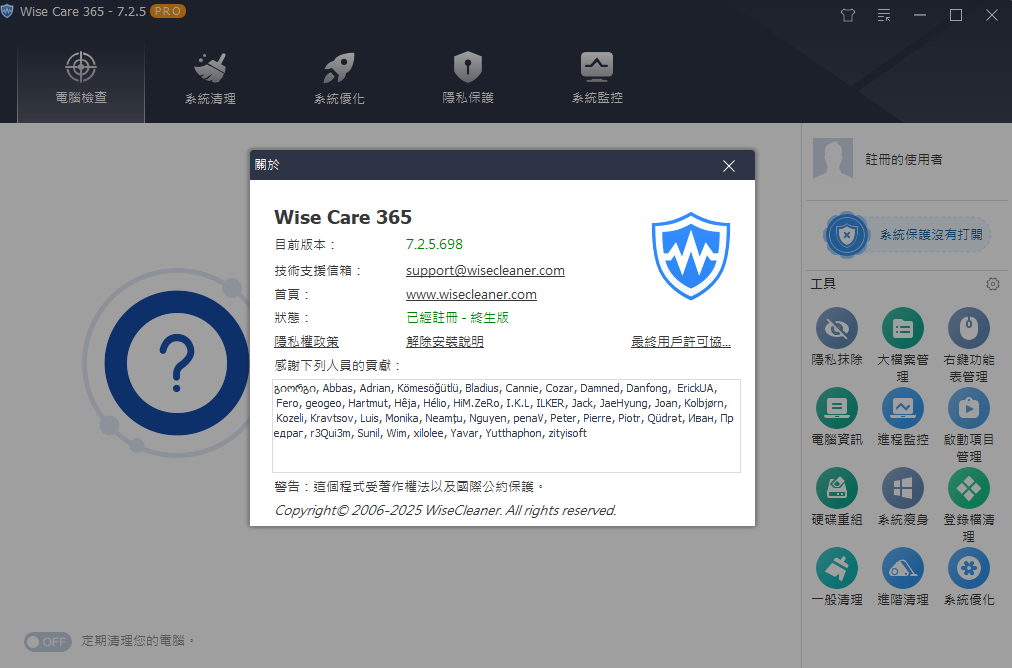Screen dimensions: 1012x668
Task: Click the Copyright 2006-2025 WiseCleaner text
Action: 445,511
